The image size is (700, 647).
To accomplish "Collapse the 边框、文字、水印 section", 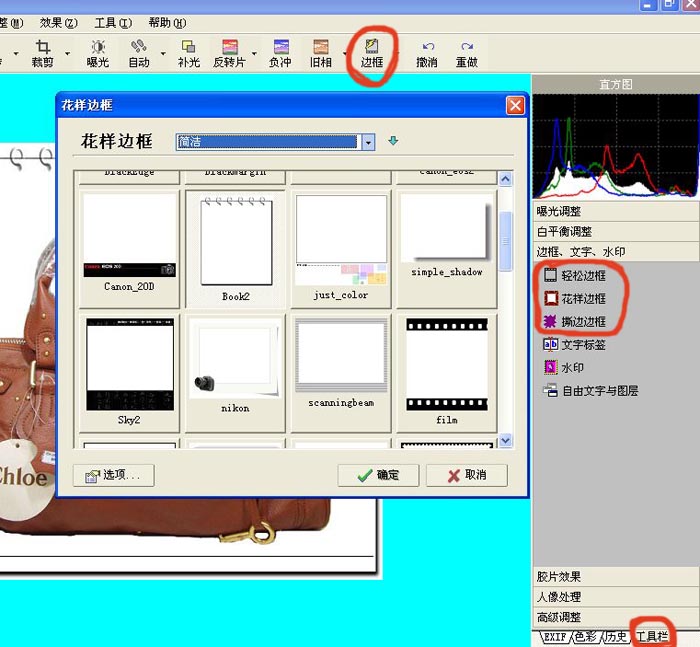I will [616, 252].
